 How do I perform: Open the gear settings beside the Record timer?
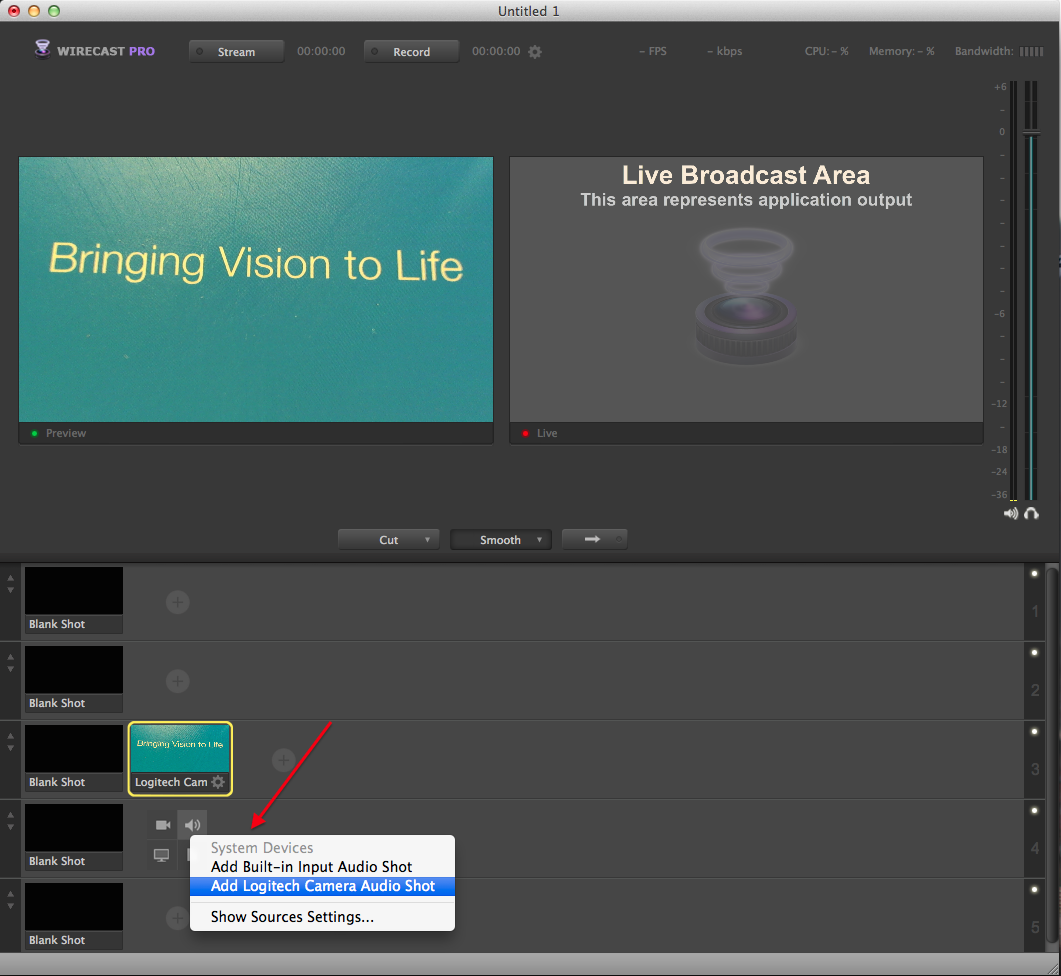click(x=535, y=51)
